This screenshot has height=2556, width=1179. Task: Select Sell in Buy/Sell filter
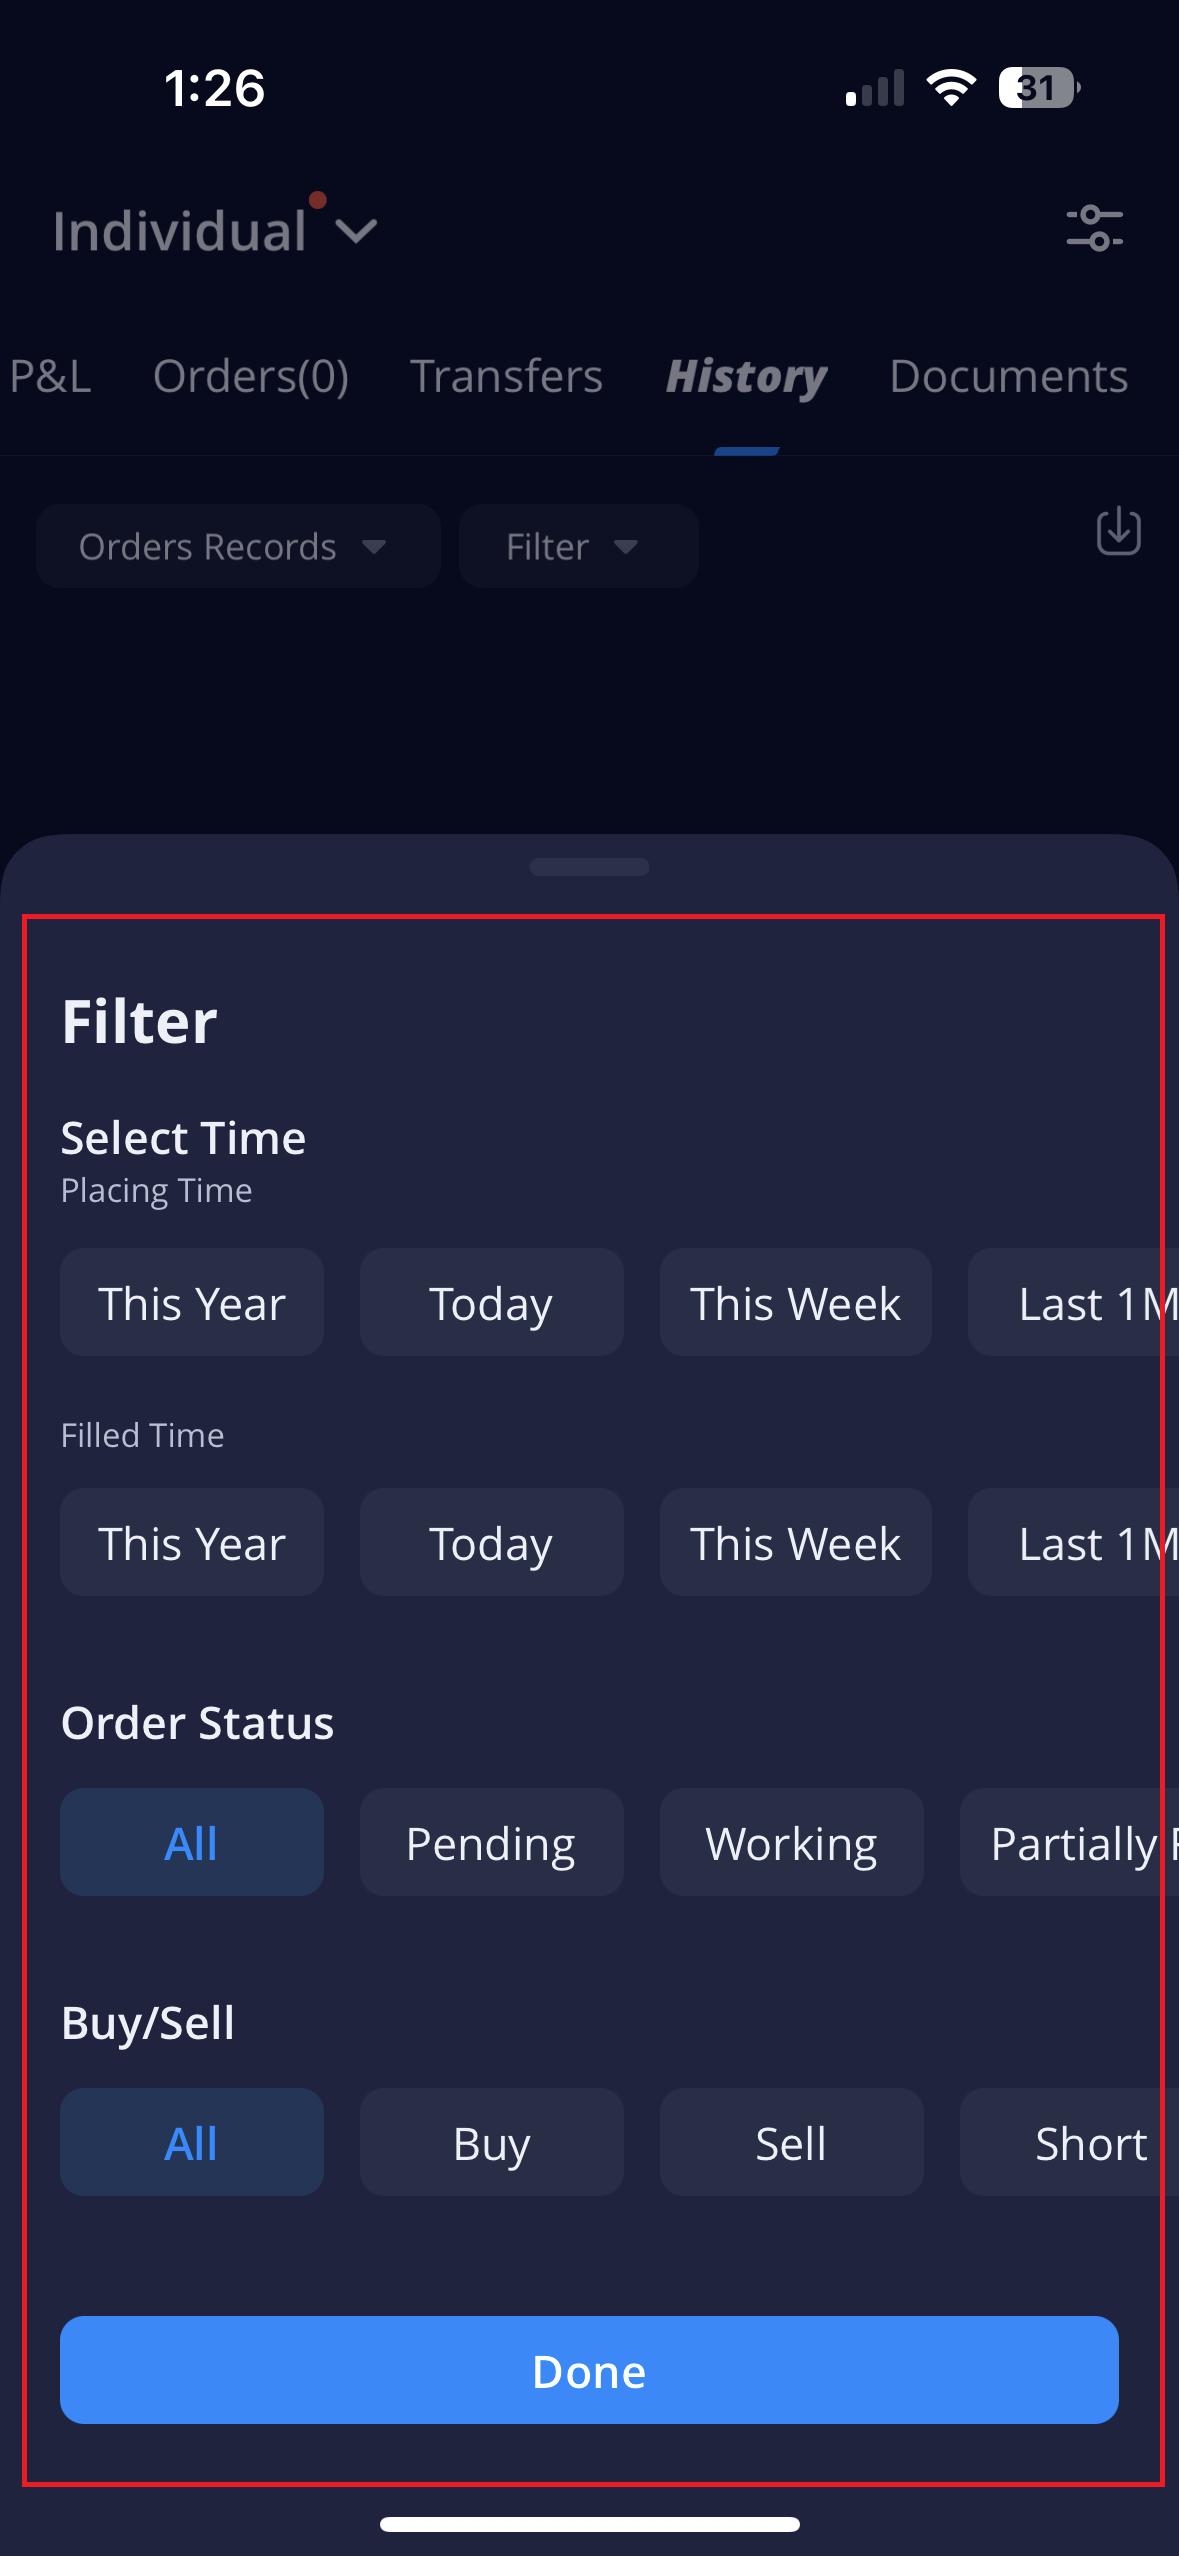click(x=791, y=2143)
